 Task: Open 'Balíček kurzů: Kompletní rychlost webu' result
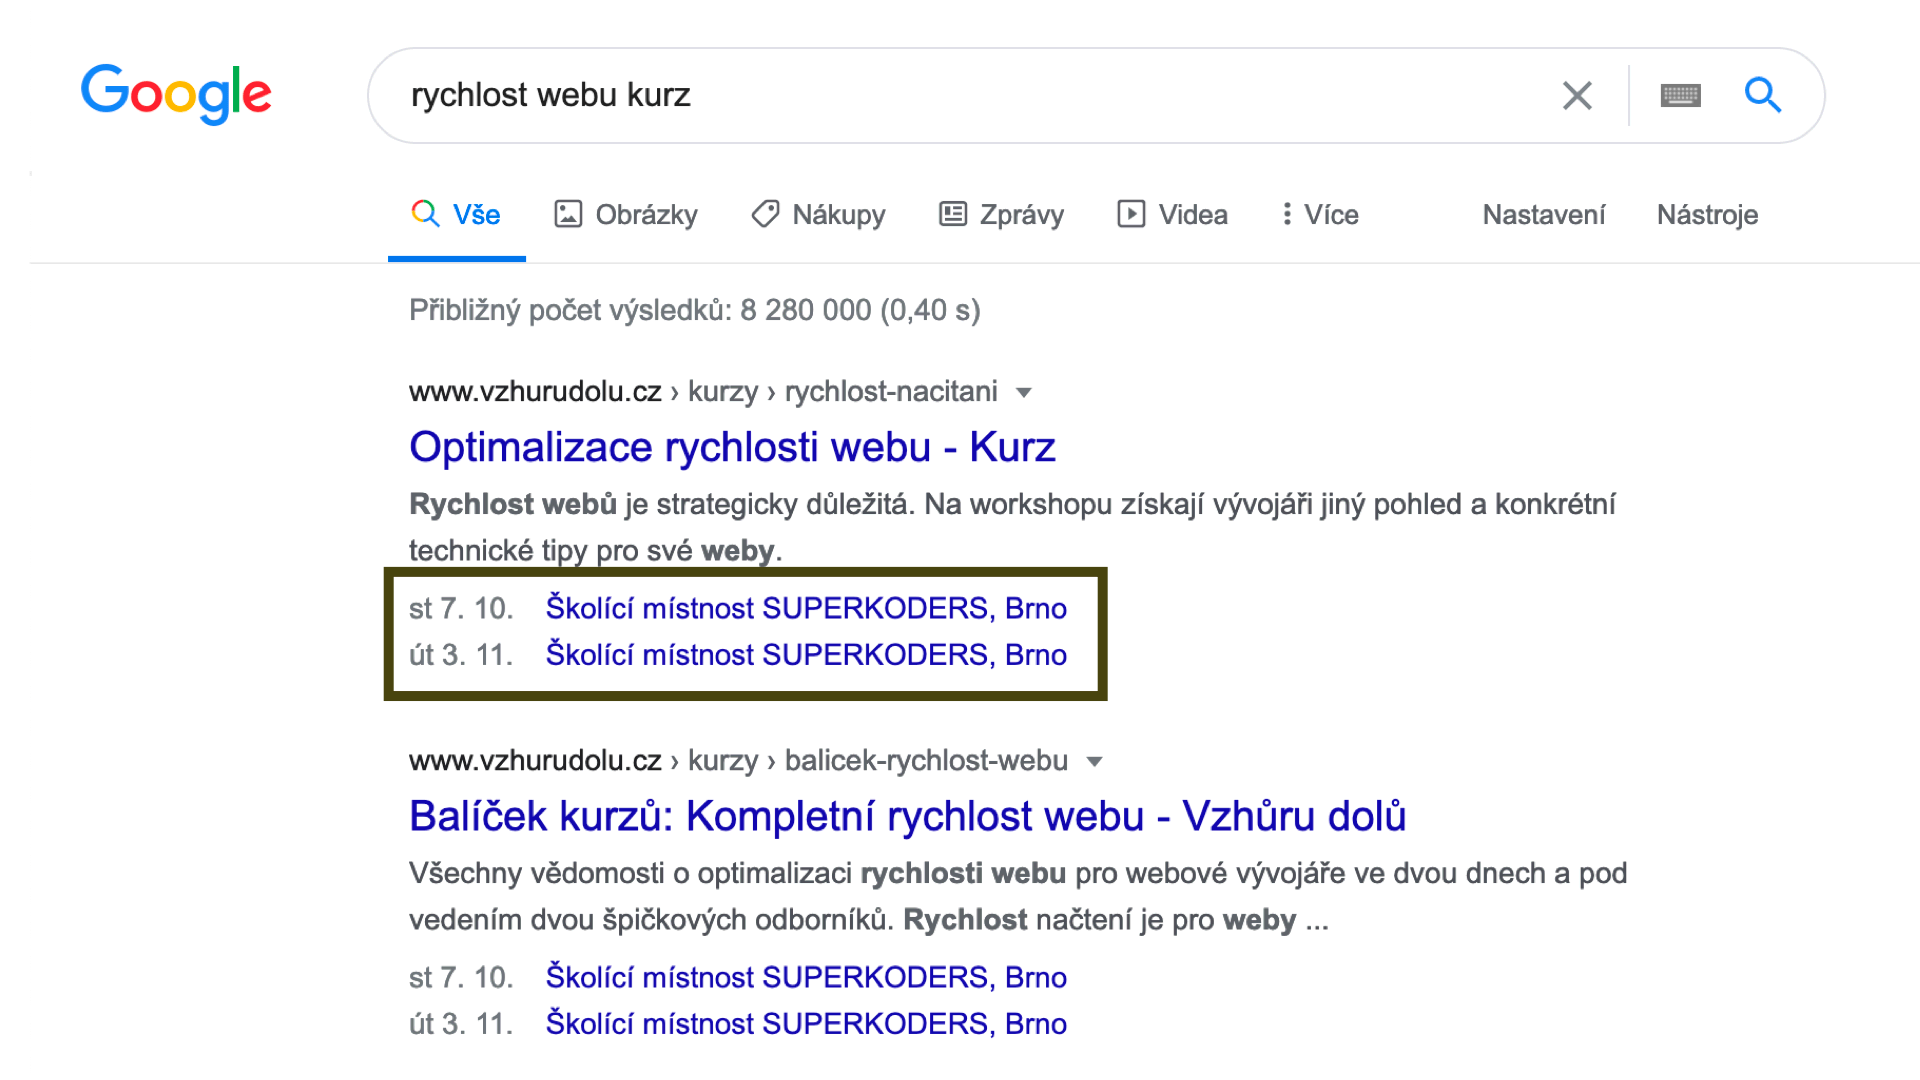pyautogui.click(x=907, y=816)
